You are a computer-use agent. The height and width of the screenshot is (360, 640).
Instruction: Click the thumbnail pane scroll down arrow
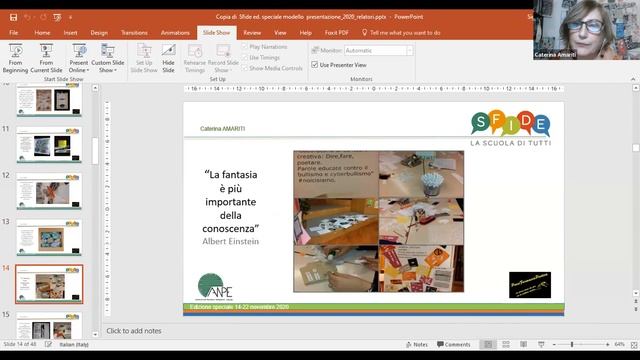click(x=95, y=334)
